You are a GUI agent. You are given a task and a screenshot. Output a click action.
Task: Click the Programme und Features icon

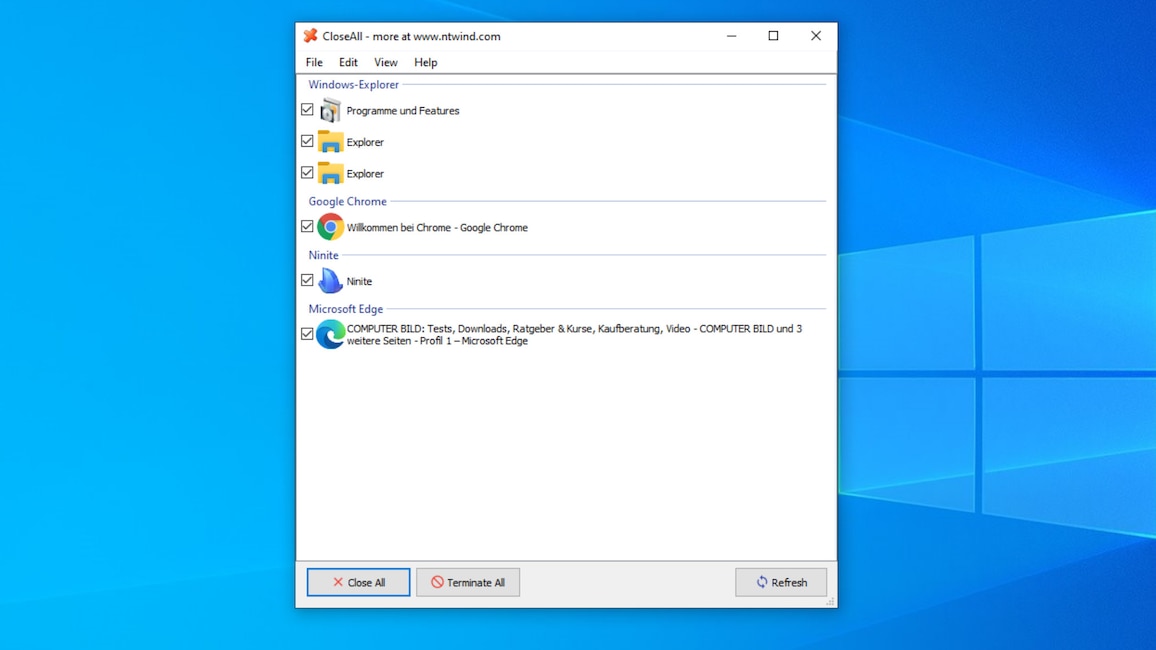[x=330, y=111]
